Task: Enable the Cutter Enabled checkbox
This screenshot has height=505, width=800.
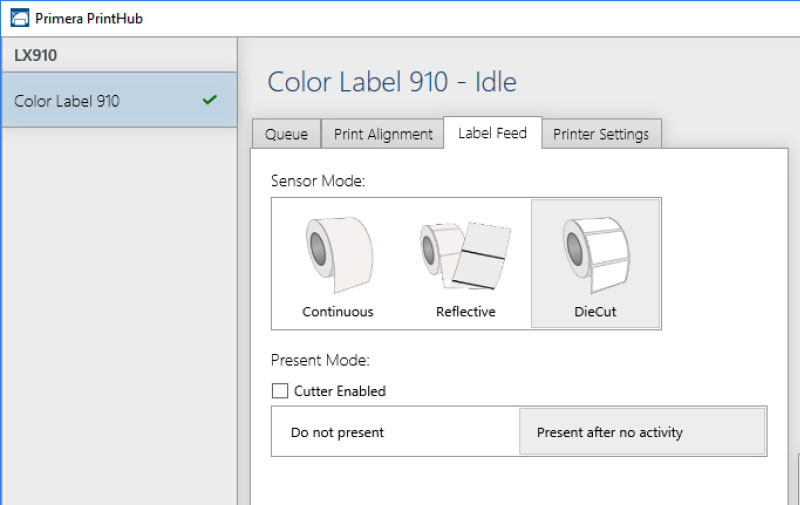Action: [x=280, y=391]
